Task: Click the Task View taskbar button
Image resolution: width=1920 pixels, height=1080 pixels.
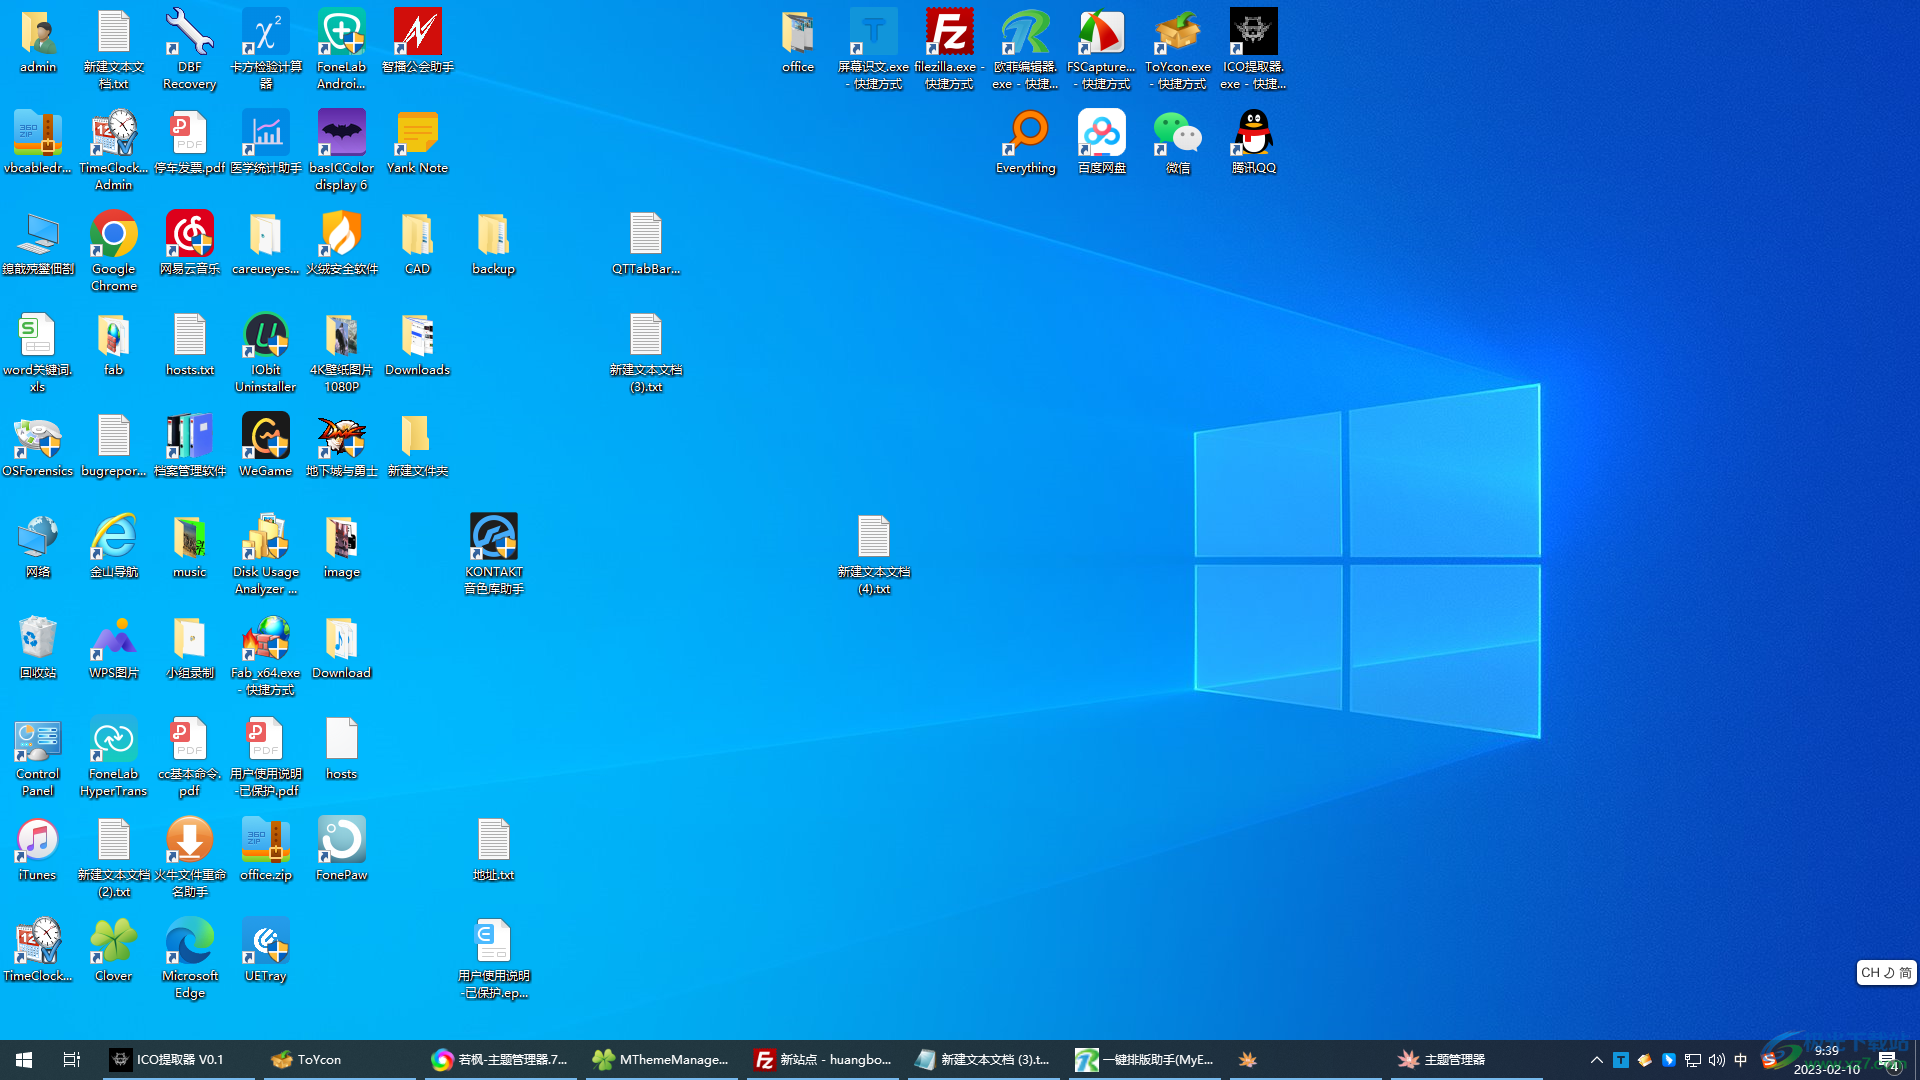Action: 72,1060
